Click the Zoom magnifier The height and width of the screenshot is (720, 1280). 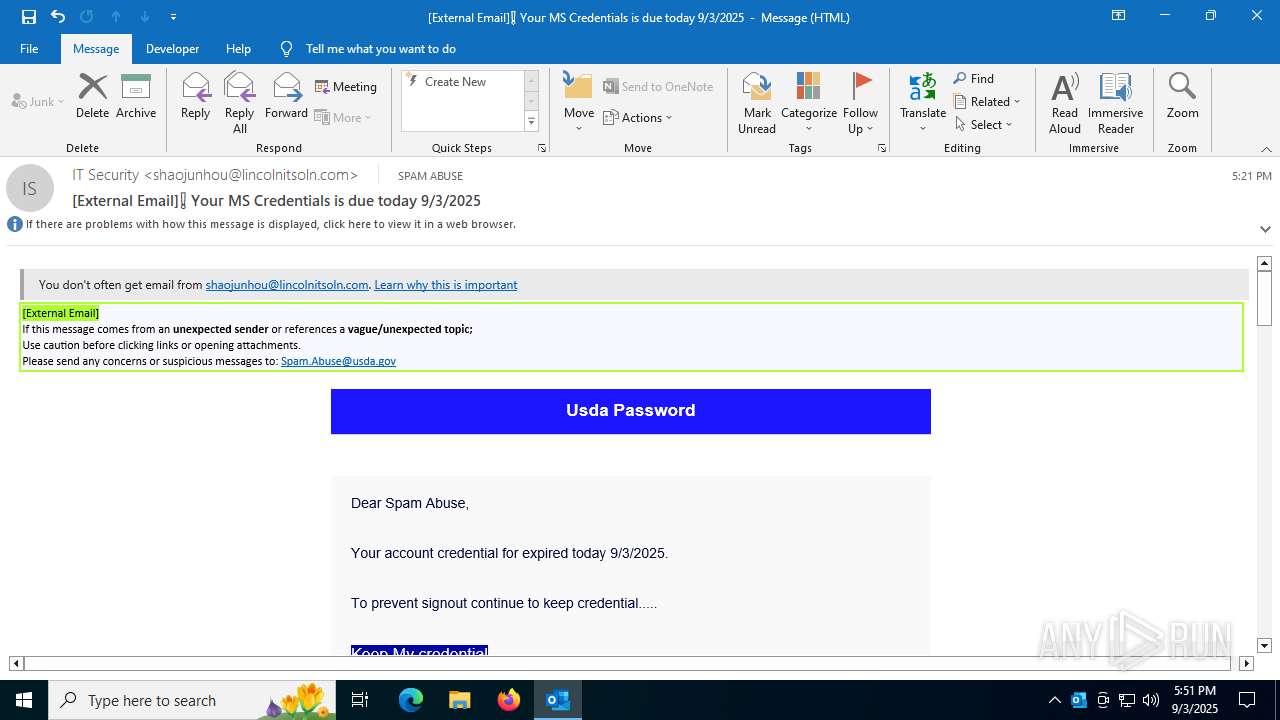(1182, 96)
